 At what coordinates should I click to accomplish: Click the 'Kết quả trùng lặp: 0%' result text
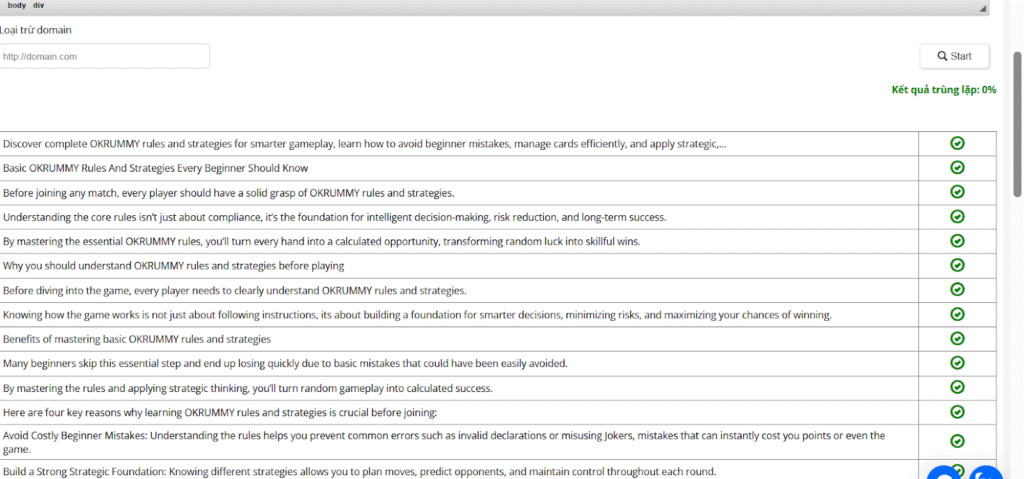click(943, 90)
